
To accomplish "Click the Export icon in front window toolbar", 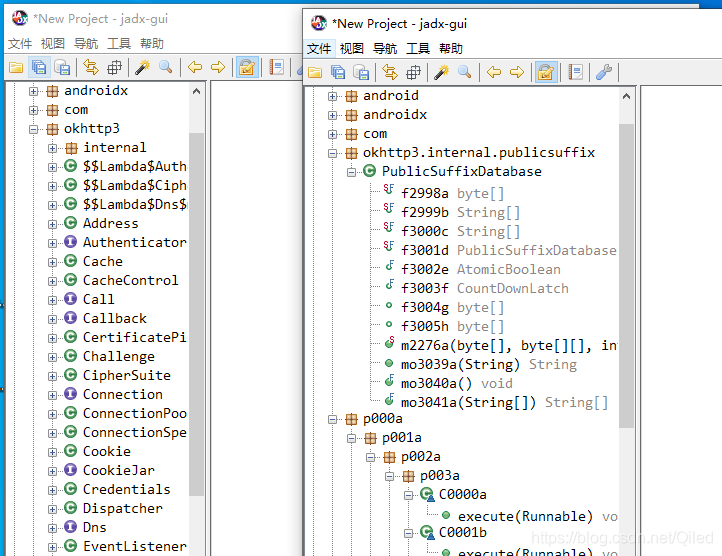I will 361,72.
